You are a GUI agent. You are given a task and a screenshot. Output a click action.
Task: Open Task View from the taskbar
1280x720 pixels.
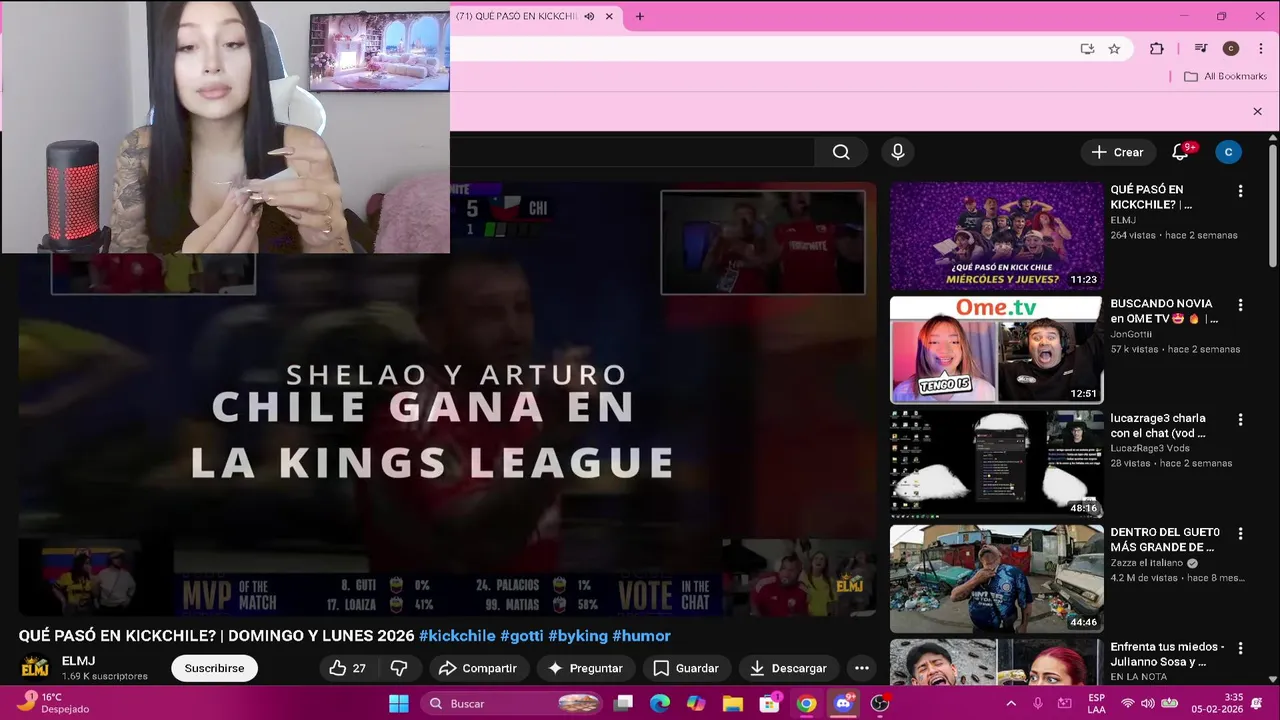coord(623,704)
